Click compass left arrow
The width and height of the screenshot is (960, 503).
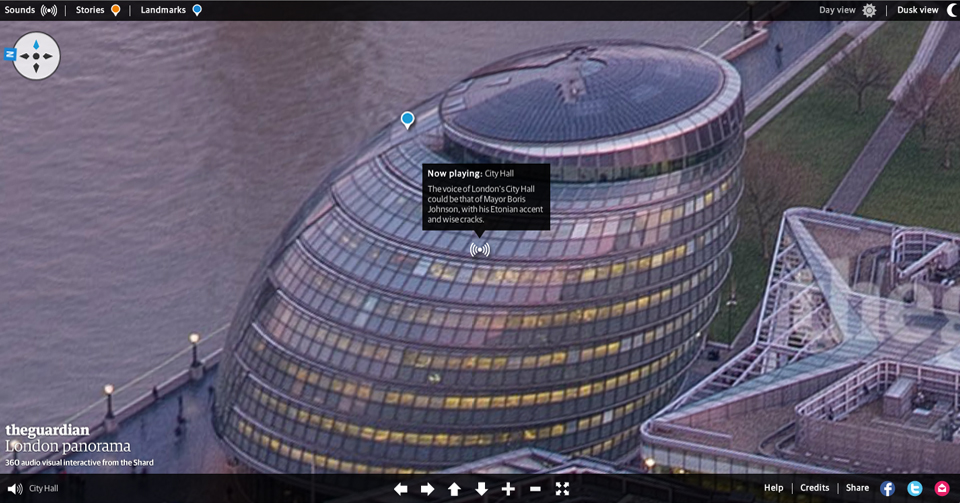coord(24,56)
